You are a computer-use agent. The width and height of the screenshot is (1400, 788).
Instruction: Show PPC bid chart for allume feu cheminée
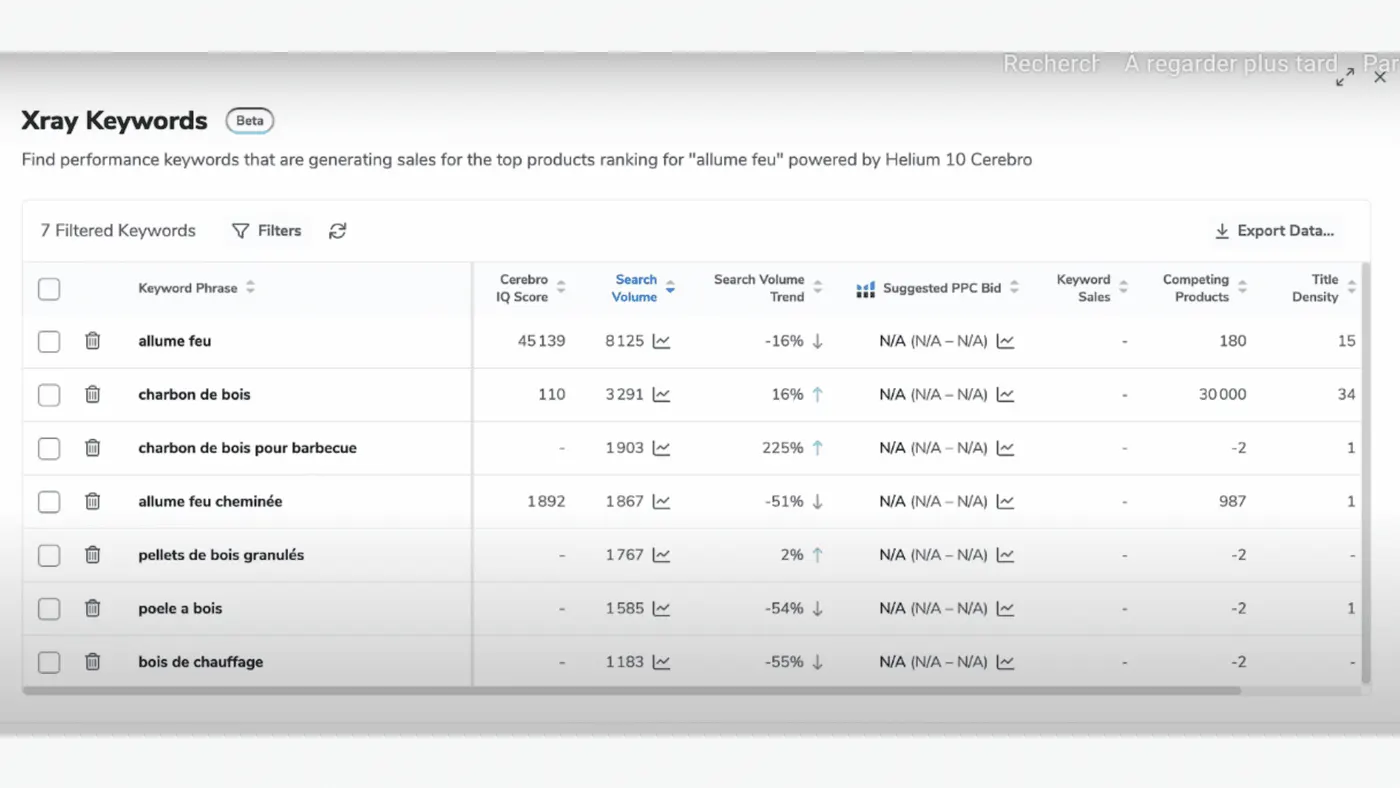coord(1005,501)
